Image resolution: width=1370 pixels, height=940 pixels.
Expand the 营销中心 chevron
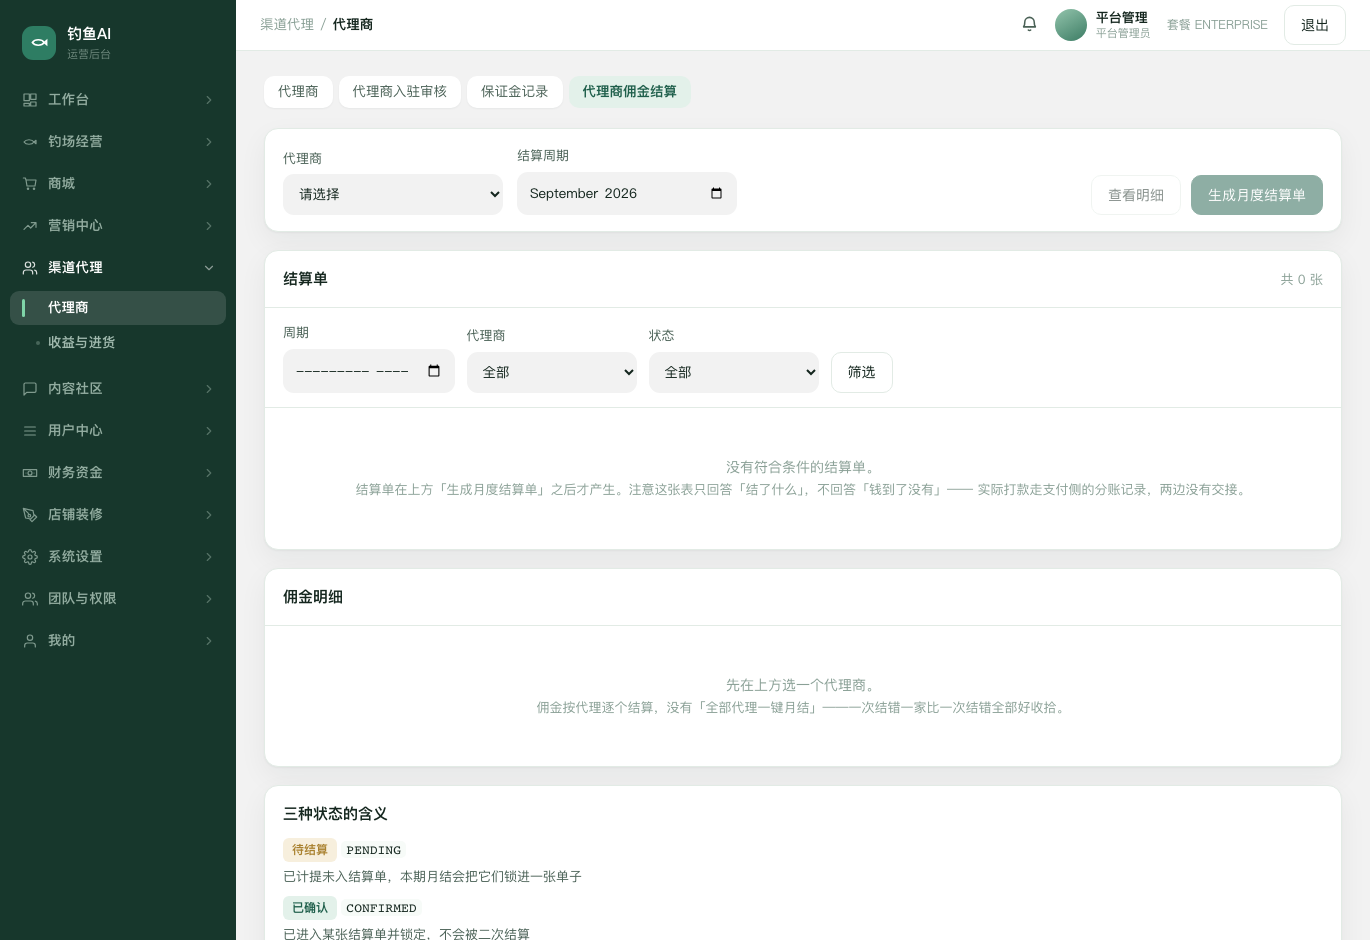point(209,226)
